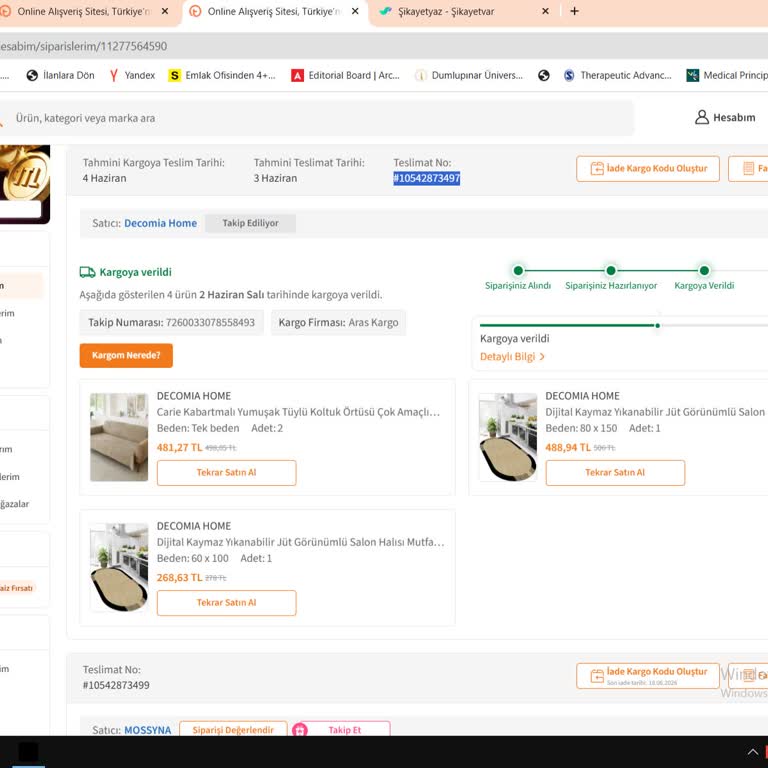This screenshot has width=768, height=768.
Task: Click İade Kargo Kodu Oluştur for delivery #10542873499
Action: [x=648, y=676]
